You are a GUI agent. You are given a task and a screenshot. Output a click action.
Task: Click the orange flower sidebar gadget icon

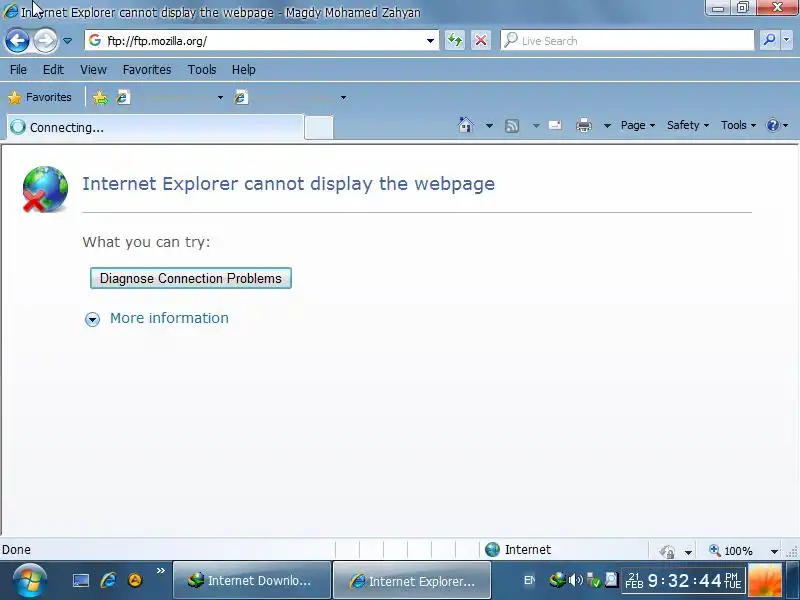click(x=765, y=580)
